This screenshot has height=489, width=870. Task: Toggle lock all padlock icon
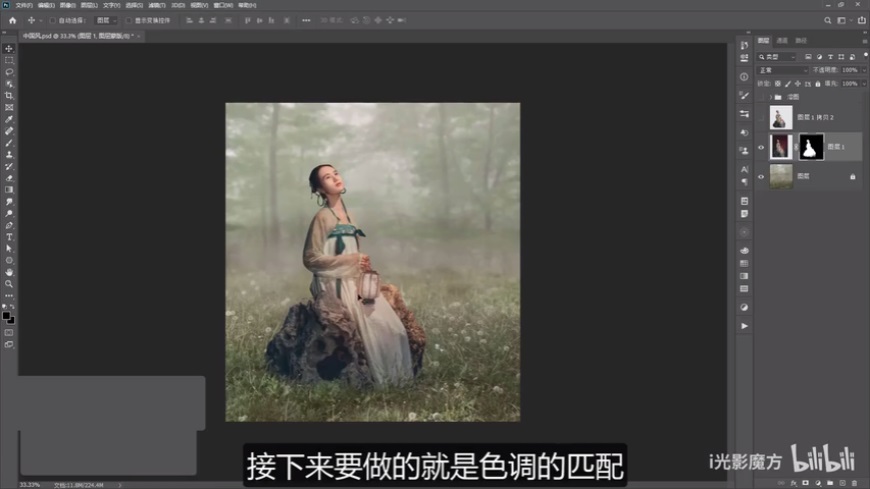[x=817, y=84]
